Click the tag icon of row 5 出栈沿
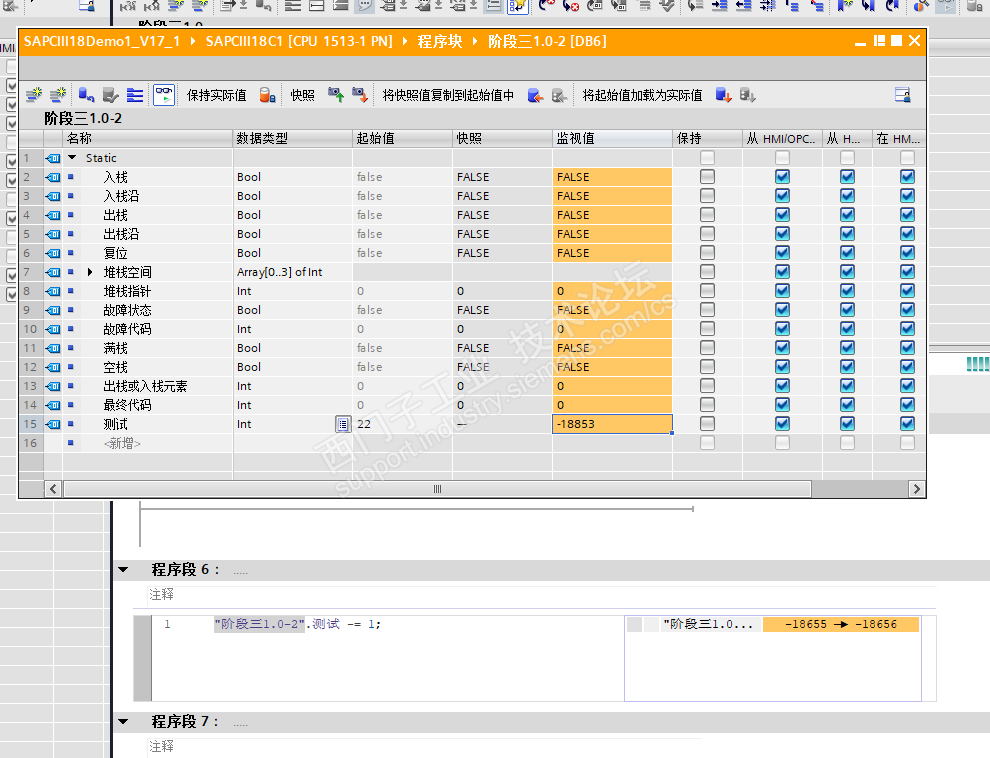Image resolution: width=990 pixels, height=758 pixels. point(53,234)
